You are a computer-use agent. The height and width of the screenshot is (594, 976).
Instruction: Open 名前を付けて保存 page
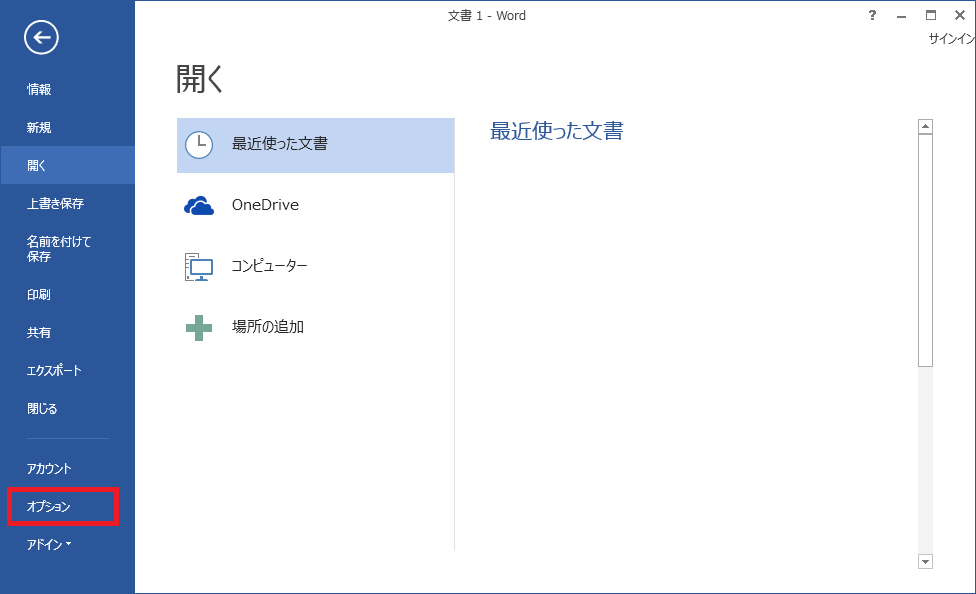point(59,249)
